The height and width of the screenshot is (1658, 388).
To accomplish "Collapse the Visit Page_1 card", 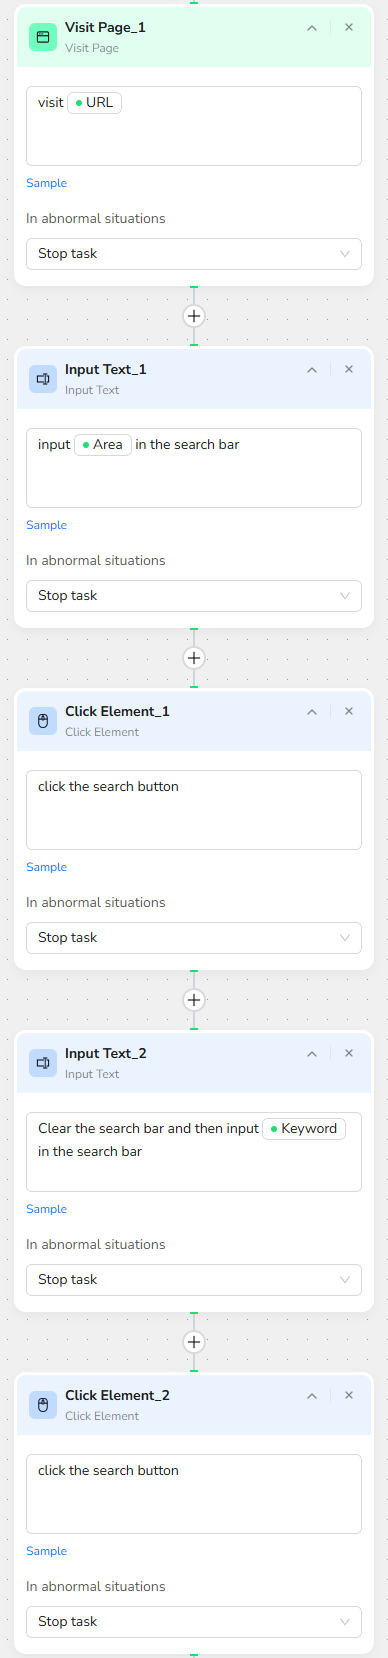I will point(312,28).
